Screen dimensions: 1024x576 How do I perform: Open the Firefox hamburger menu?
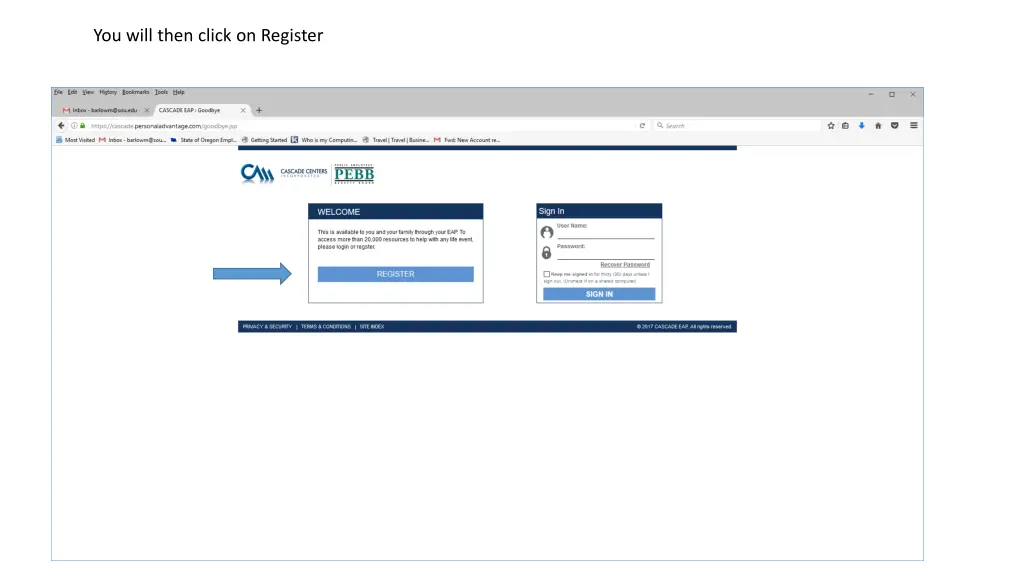coord(914,125)
